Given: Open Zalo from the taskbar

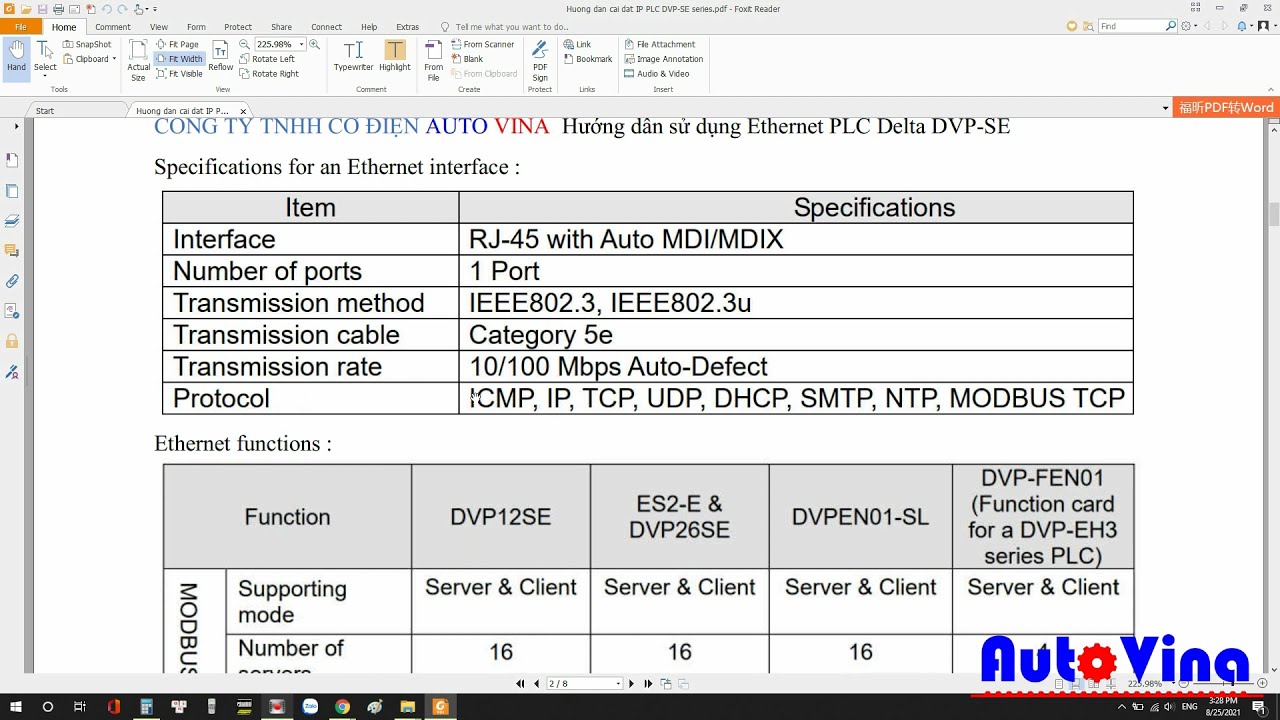Looking at the screenshot, I should pyautogui.click(x=310, y=707).
